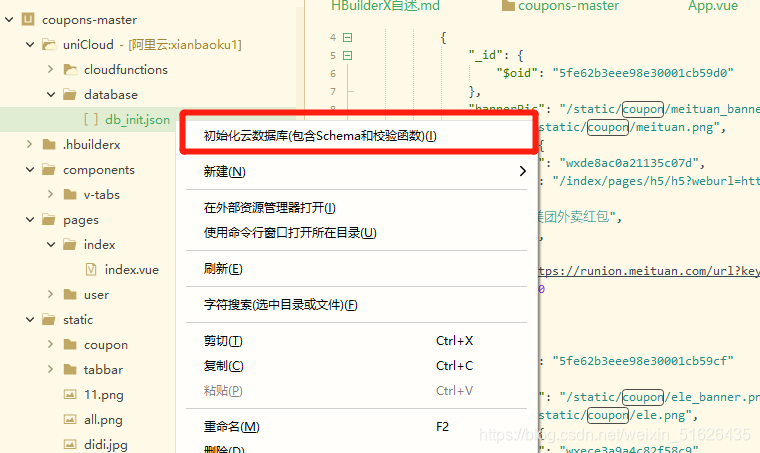The width and height of the screenshot is (760, 453).
Task: Expand the cloudfunctions folder
Action: click(50, 70)
